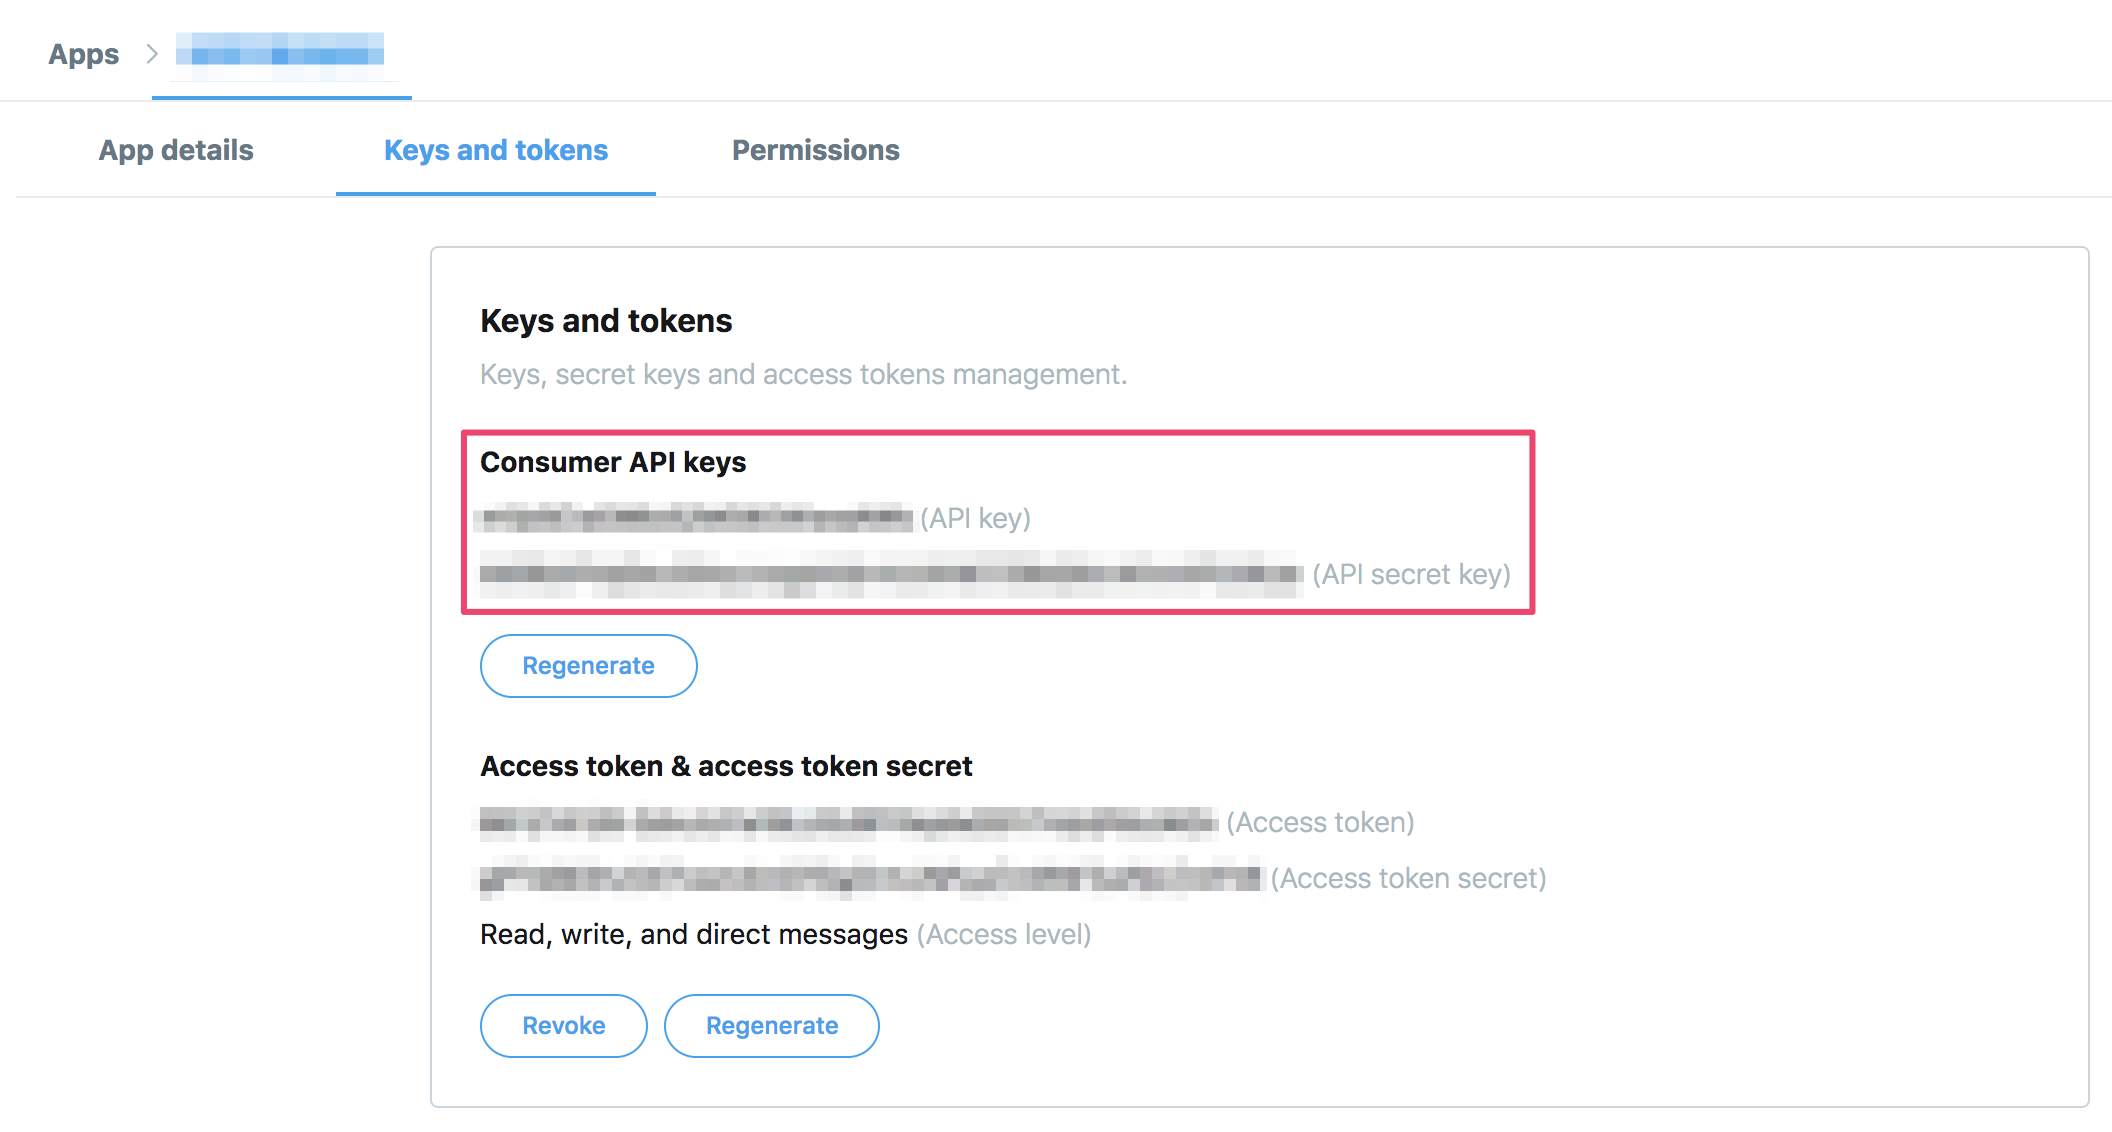Revoke the access token
Viewport: 2112px width, 1132px height.
[x=563, y=1025]
